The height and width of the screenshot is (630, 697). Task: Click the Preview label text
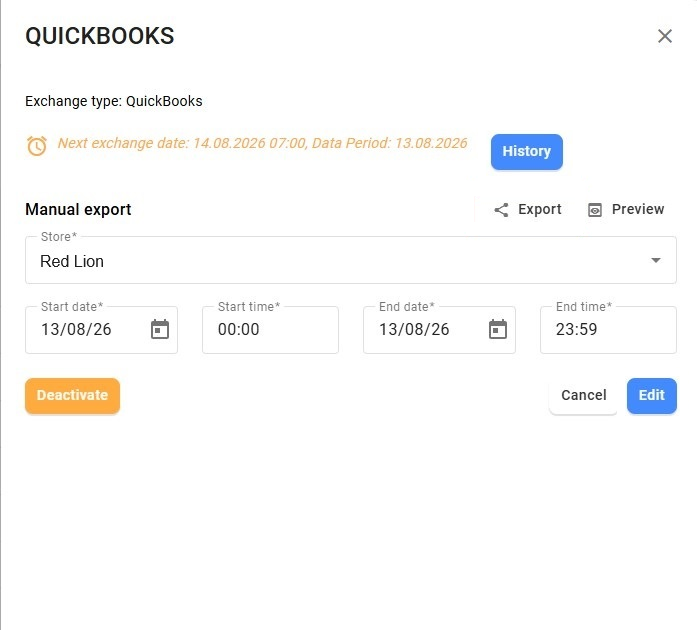638,209
